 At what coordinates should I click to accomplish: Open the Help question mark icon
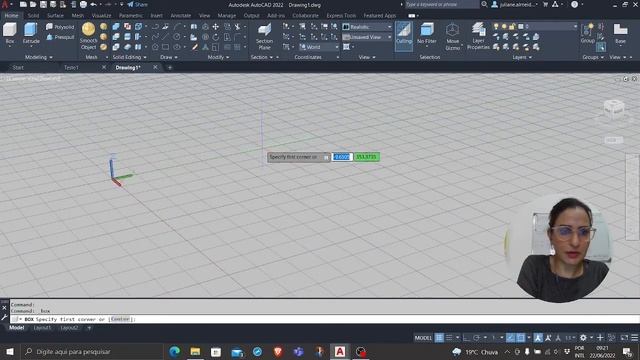point(574,4)
